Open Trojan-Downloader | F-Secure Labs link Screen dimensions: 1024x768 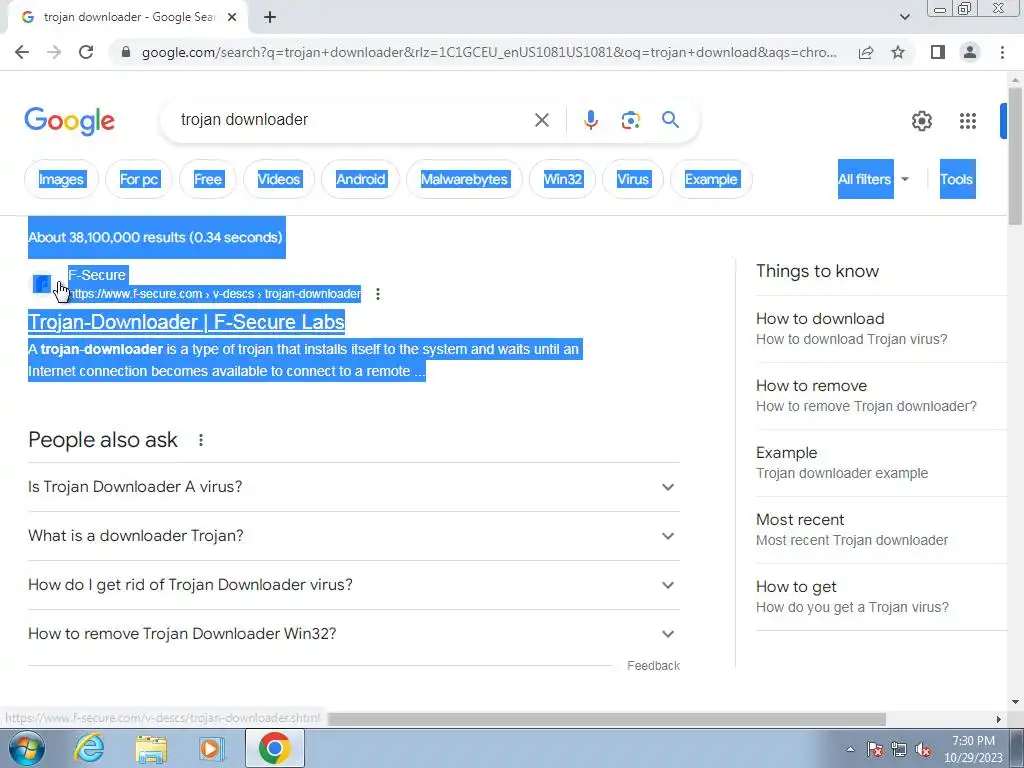(186, 322)
